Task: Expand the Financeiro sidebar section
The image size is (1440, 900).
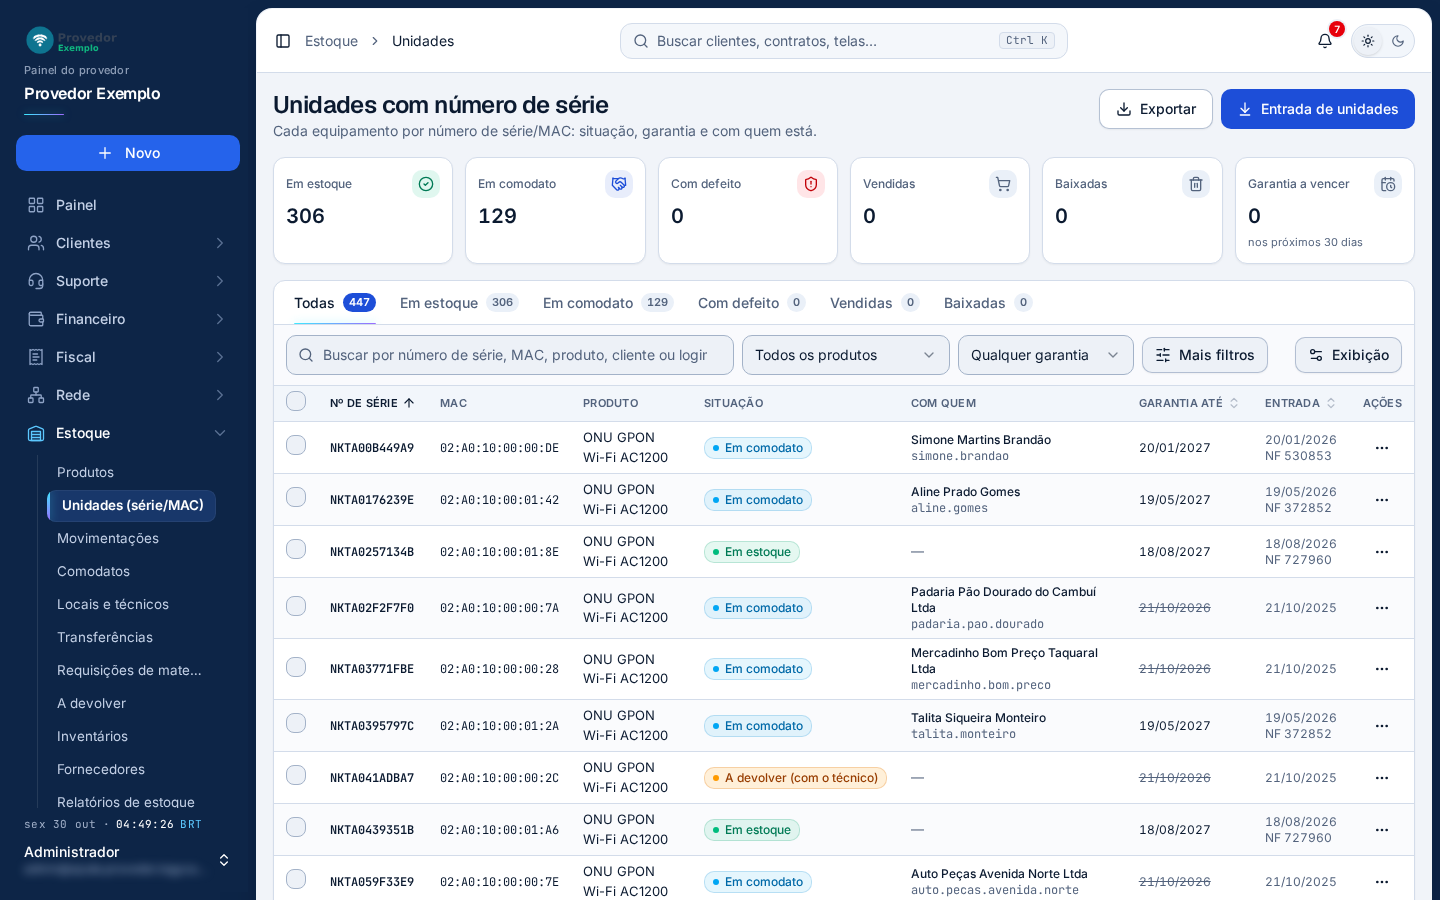Action: coord(128,319)
